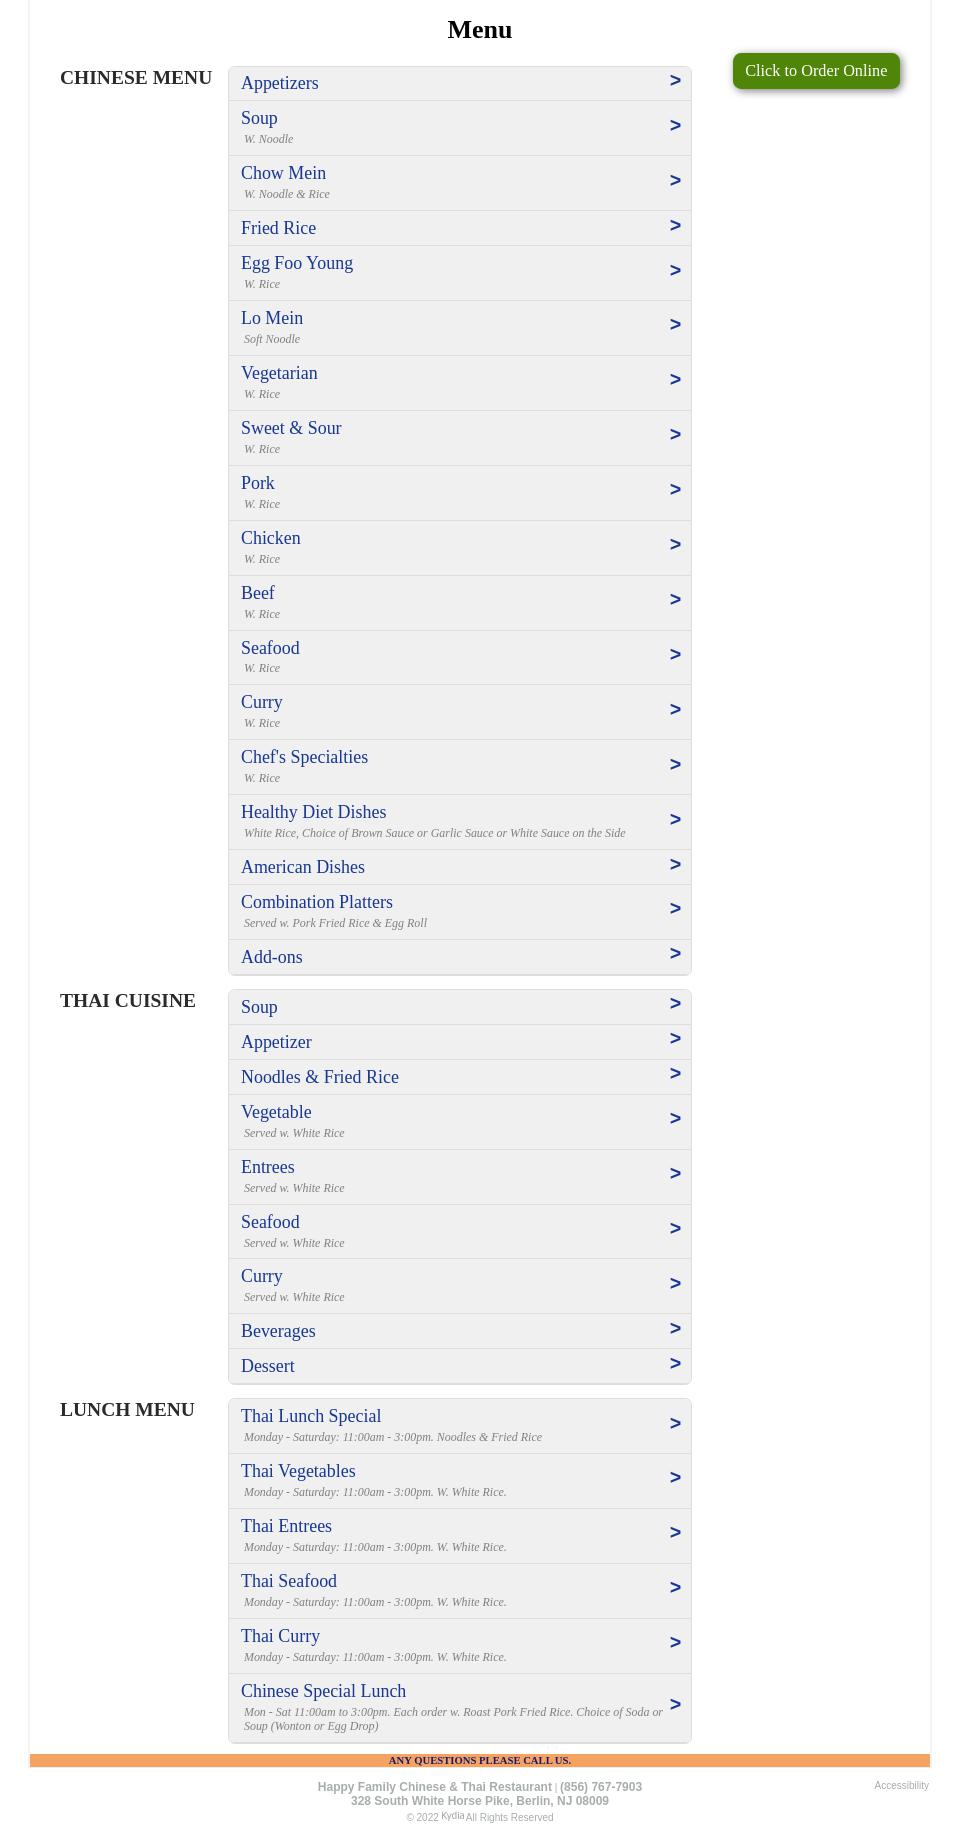Open the Combination Platters category
This screenshot has height=1845, width=960.
click(x=316, y=902)
